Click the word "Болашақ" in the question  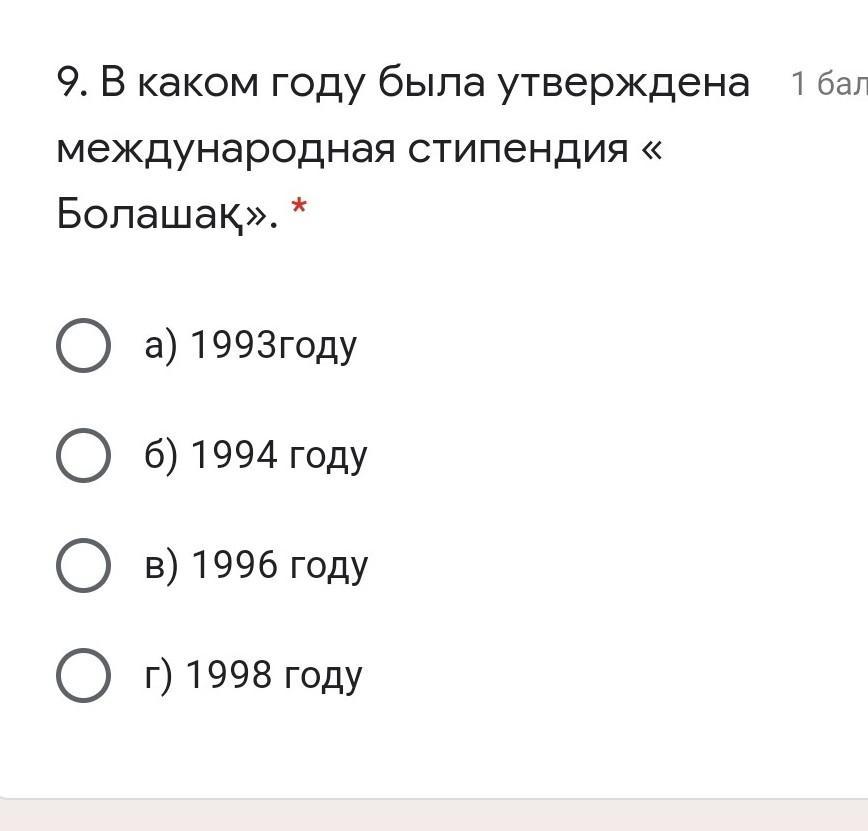[x=160, y=212]
